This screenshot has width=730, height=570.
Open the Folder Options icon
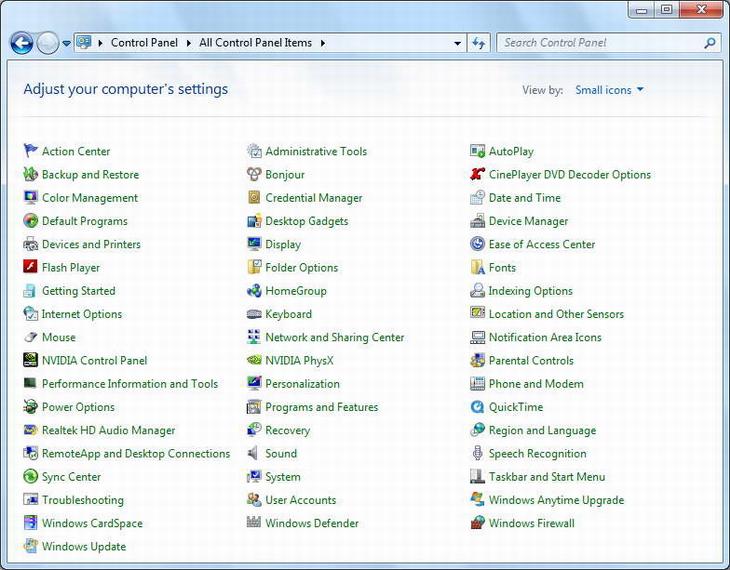pos(254,267)
